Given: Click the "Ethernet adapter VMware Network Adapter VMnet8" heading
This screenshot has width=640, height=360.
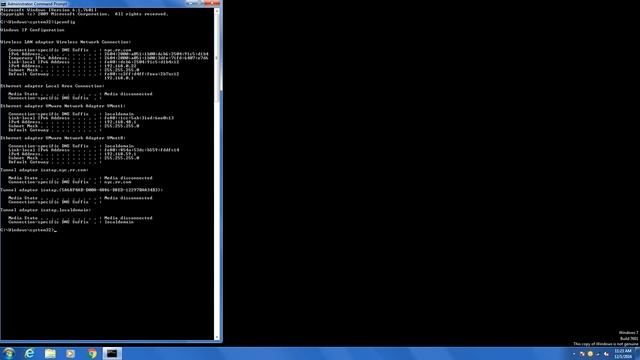Looking at the screenshot, I should [63, 138].
